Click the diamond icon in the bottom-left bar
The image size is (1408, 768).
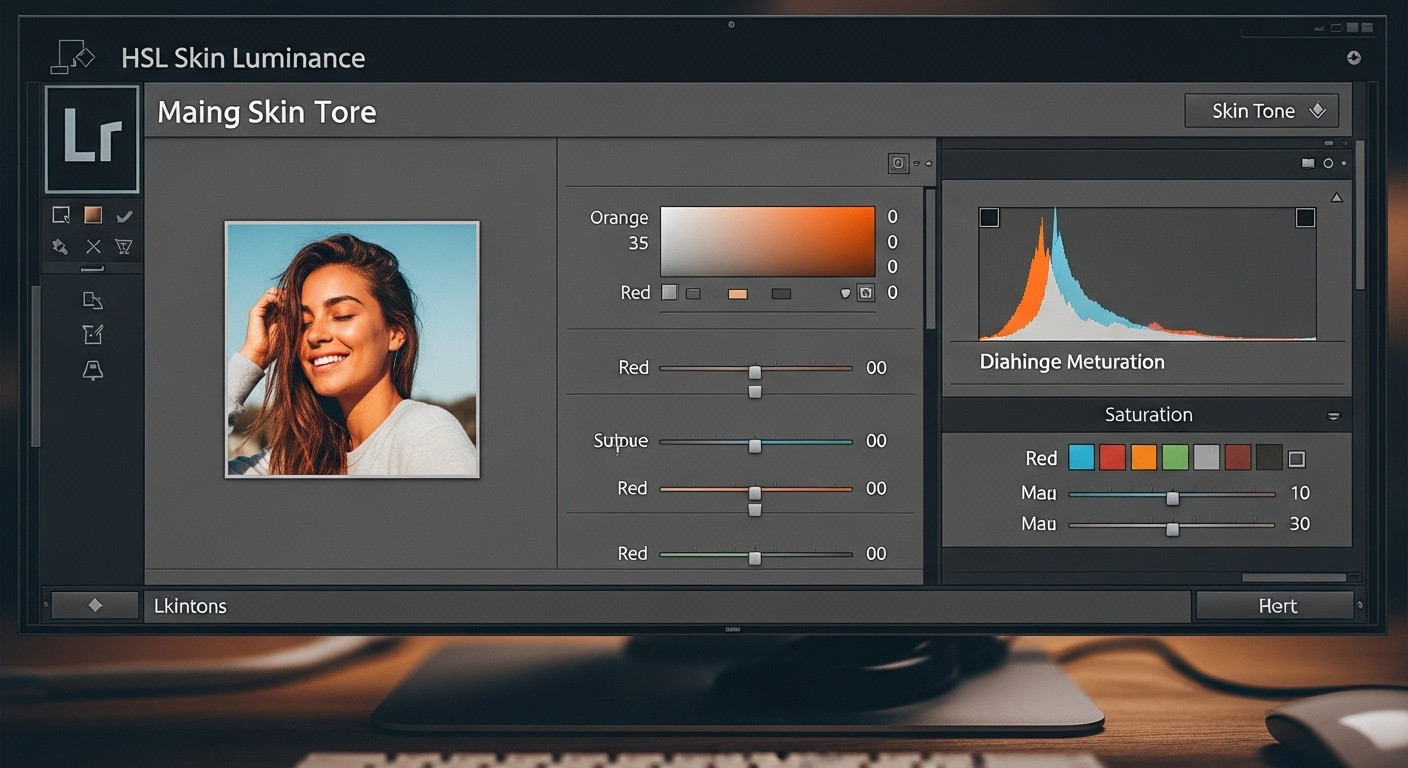tap(95, 605)
